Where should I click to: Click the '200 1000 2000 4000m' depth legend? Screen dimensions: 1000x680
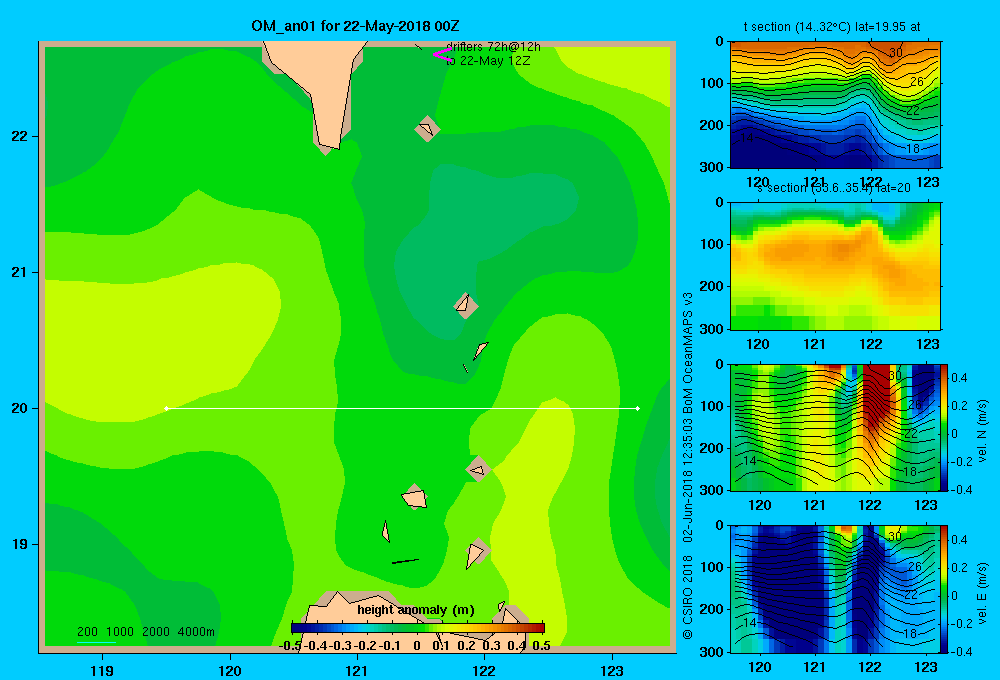(x=146, y=632)
